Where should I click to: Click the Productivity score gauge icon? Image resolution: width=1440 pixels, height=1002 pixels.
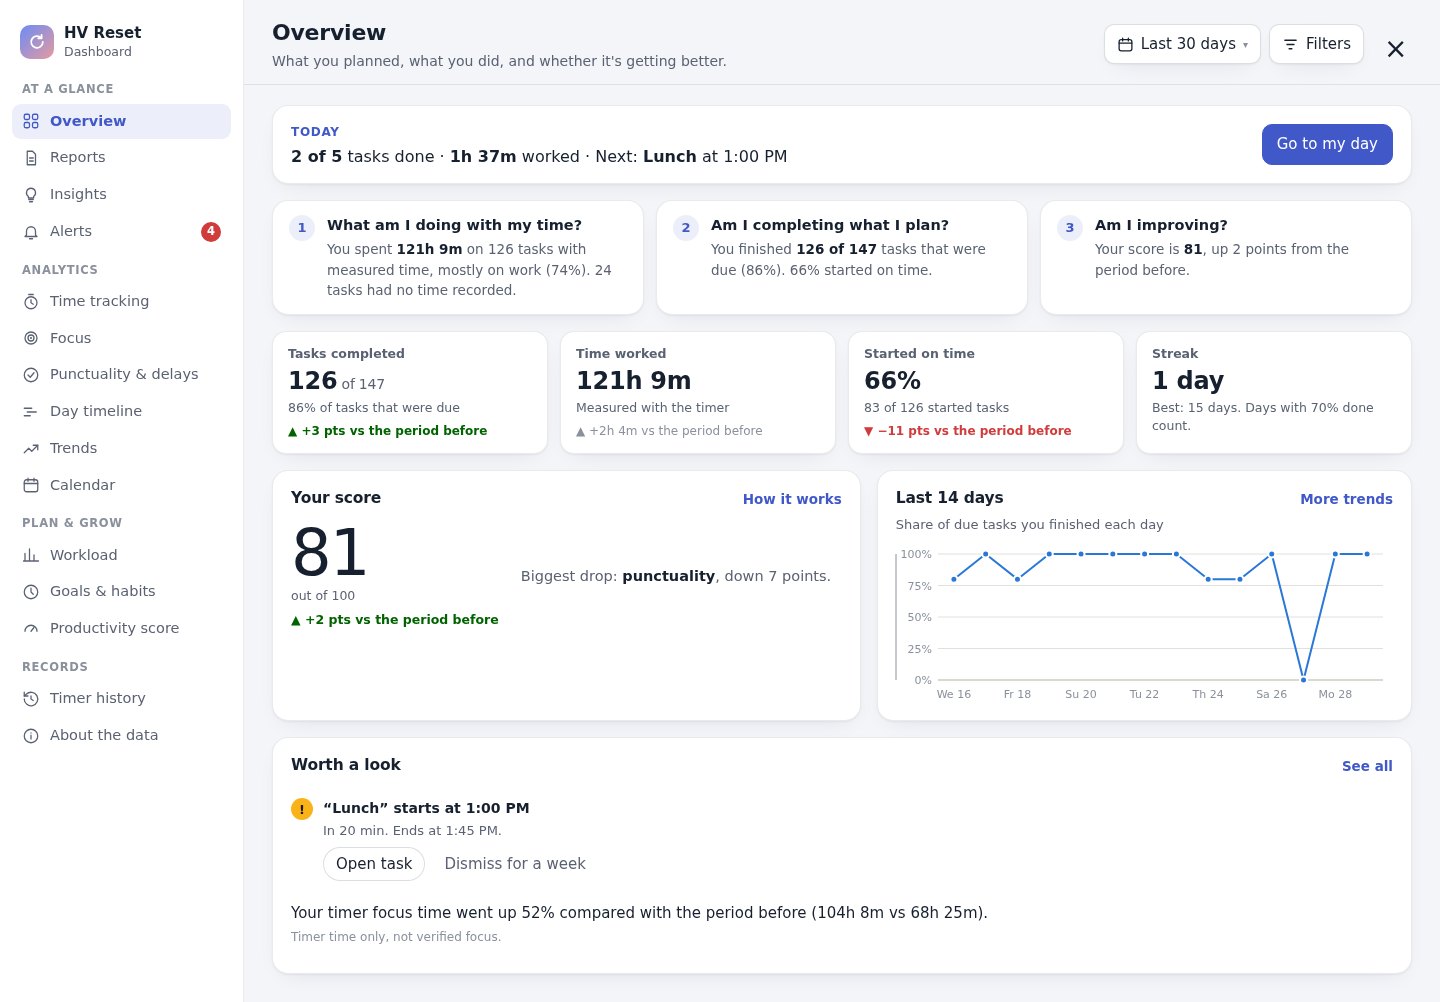(31, 629)
